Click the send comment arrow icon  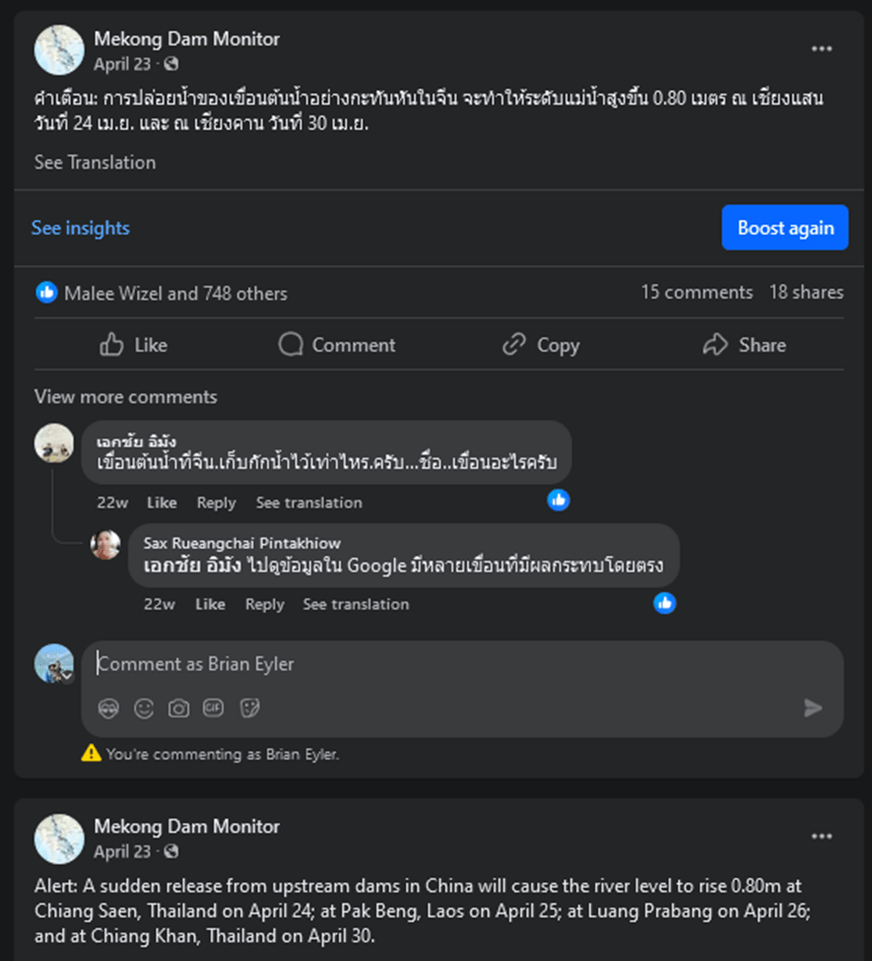(x=813, y=708)
